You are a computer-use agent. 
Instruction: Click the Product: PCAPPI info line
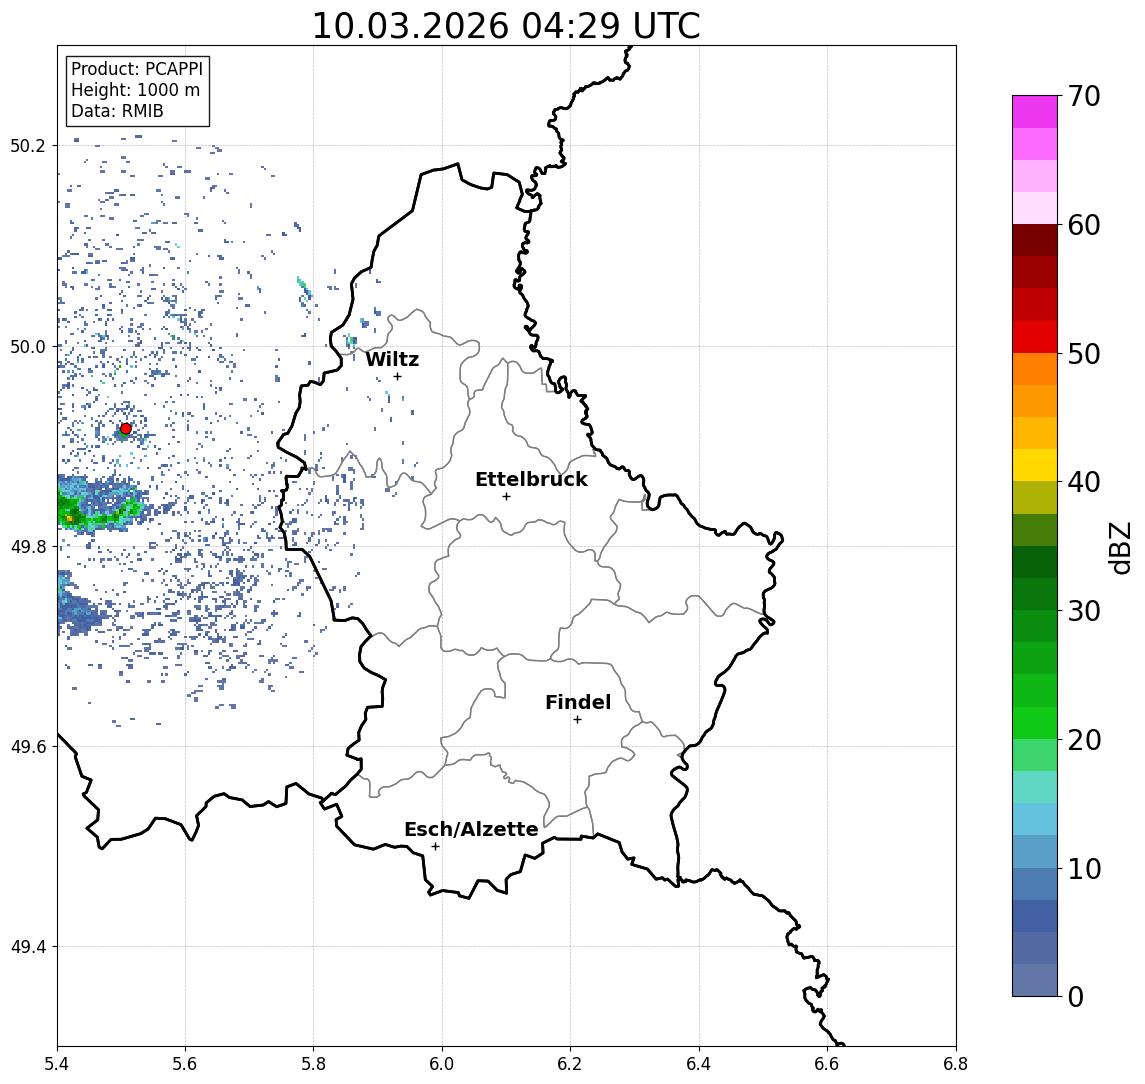pos(137,69)
